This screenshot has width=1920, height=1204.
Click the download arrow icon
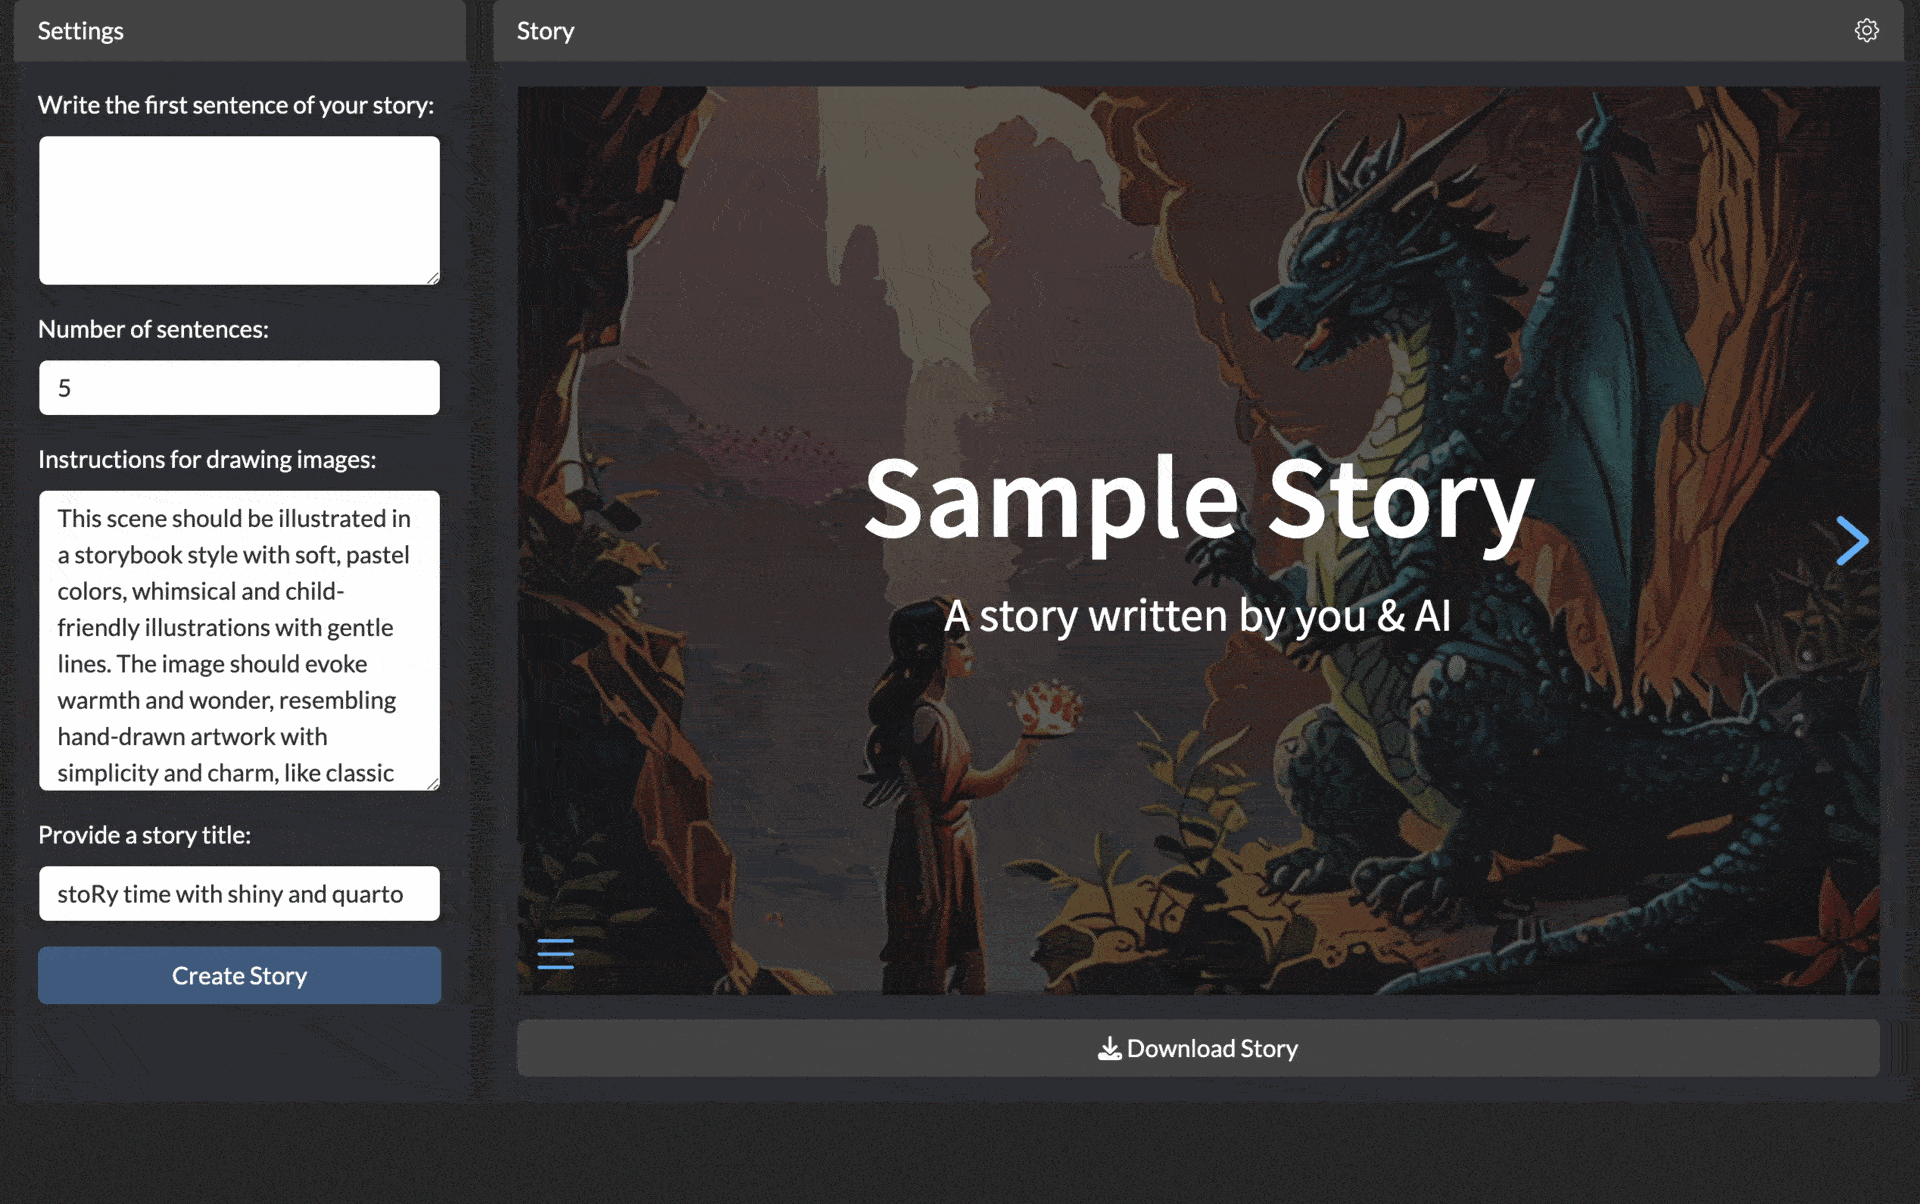(x=1109, y=1049)
